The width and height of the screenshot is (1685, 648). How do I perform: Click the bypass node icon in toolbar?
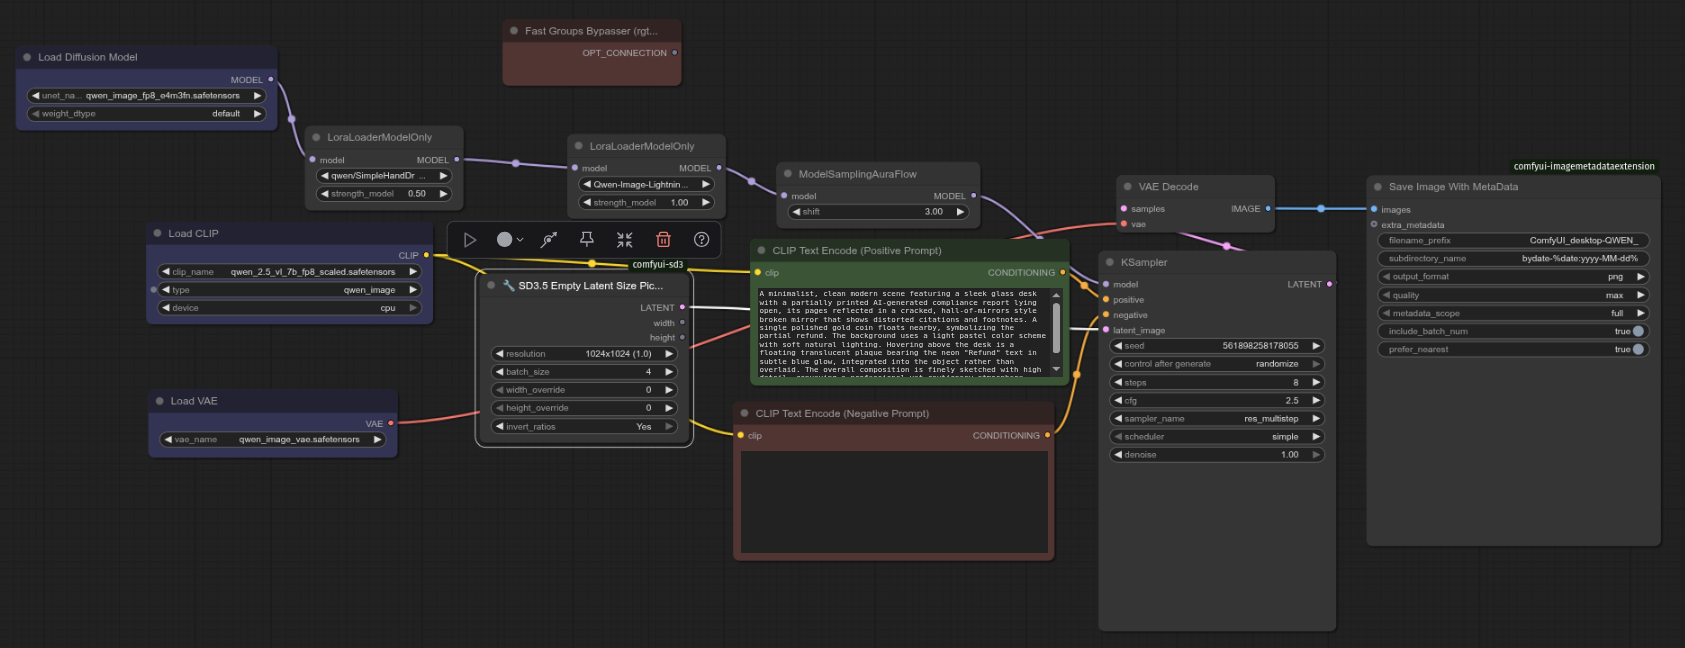[x=548, y=240]
